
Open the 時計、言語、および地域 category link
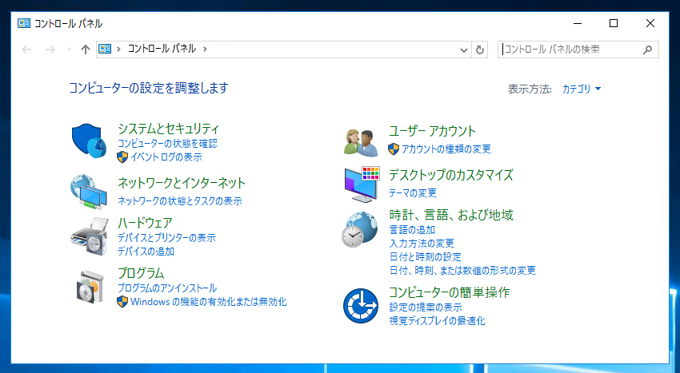pyautogui.click(x=451, y=215)
